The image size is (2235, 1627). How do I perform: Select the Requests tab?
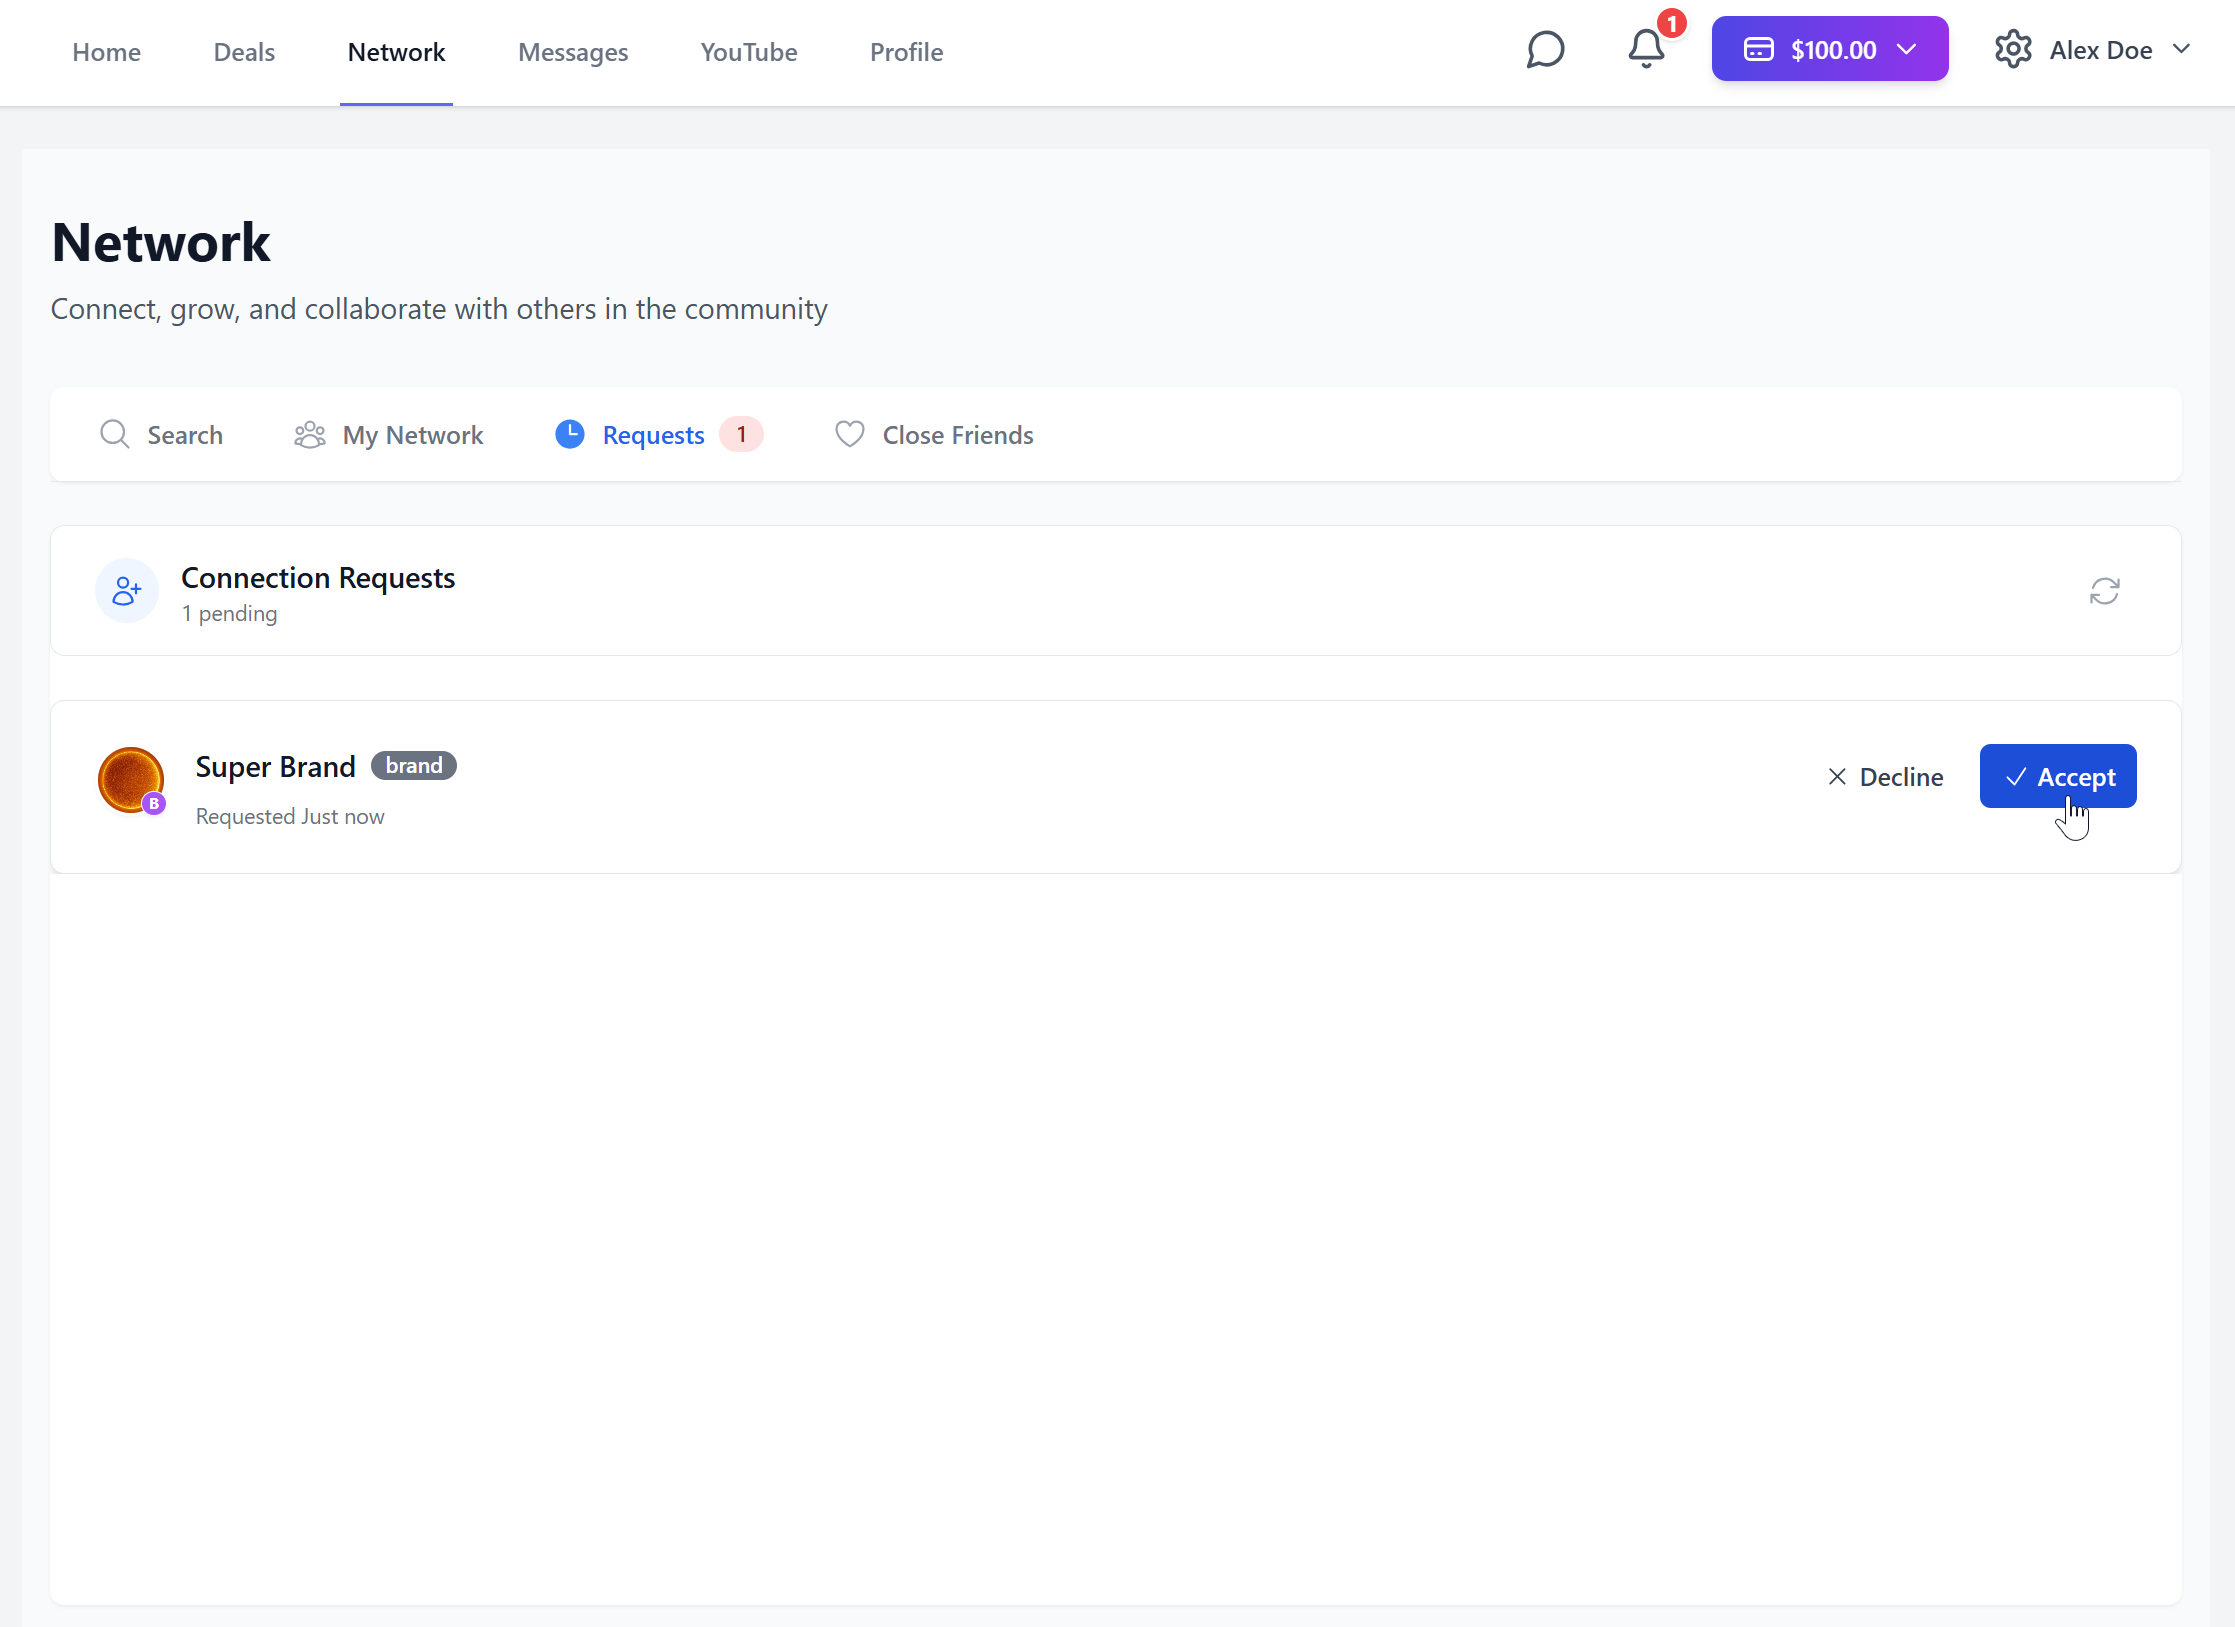(659, 435)
